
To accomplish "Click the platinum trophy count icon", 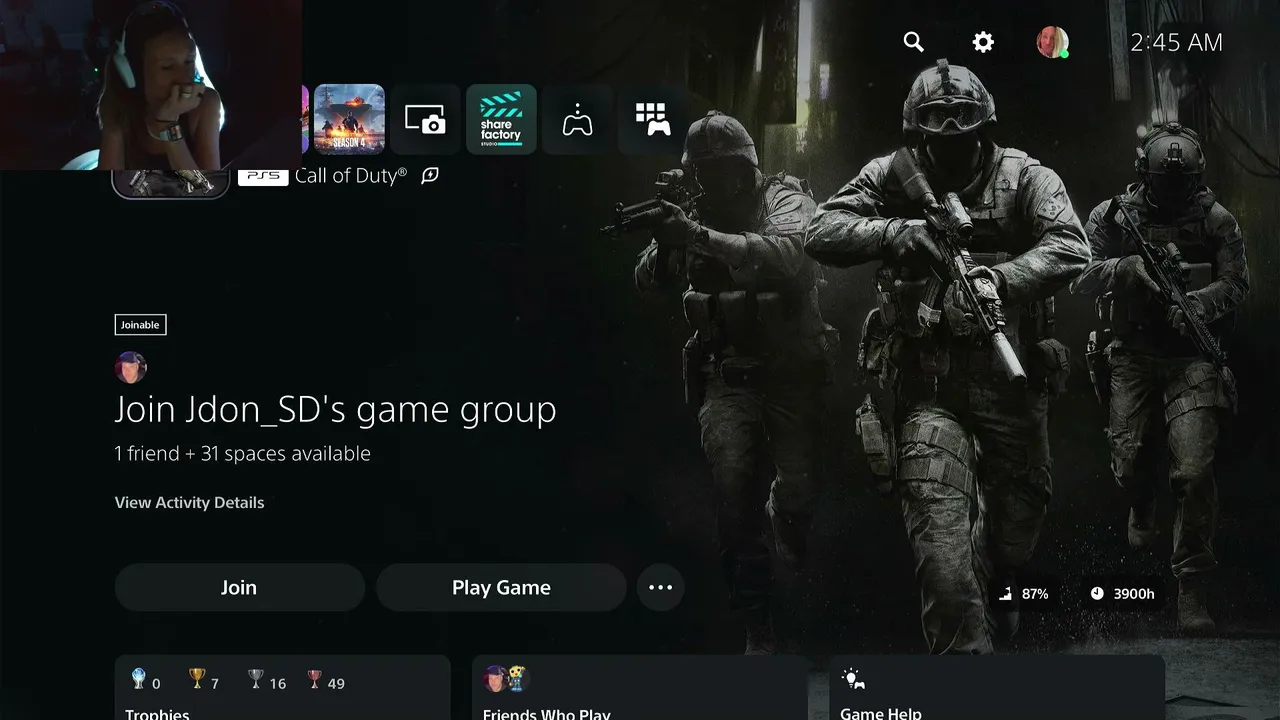I will point(139,679).
